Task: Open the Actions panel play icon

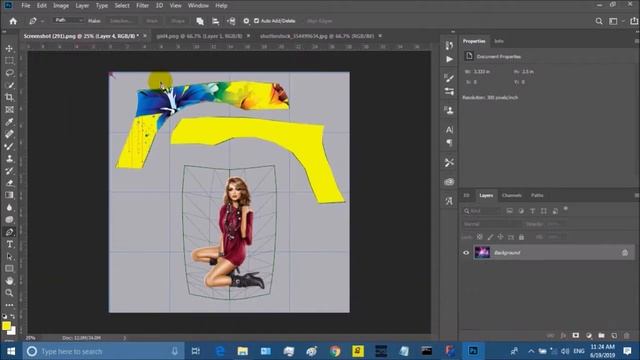Action: coord(449,59)
